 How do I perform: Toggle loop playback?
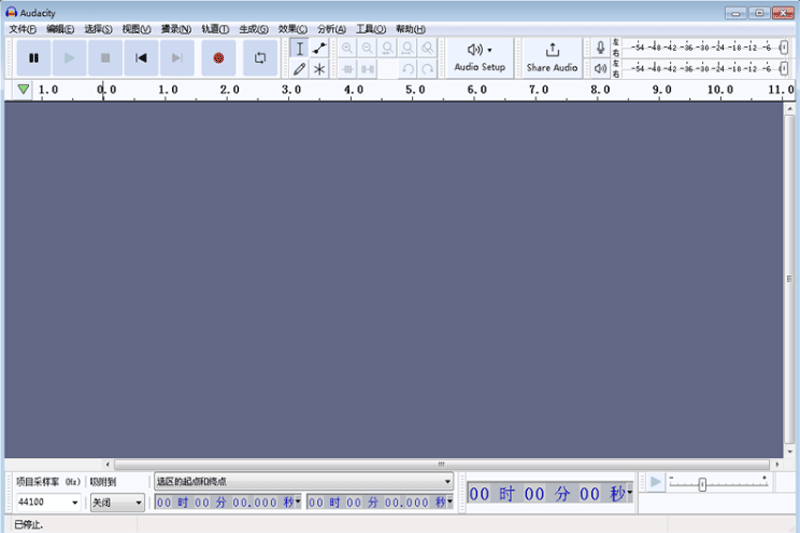click(x=260, y=58)
